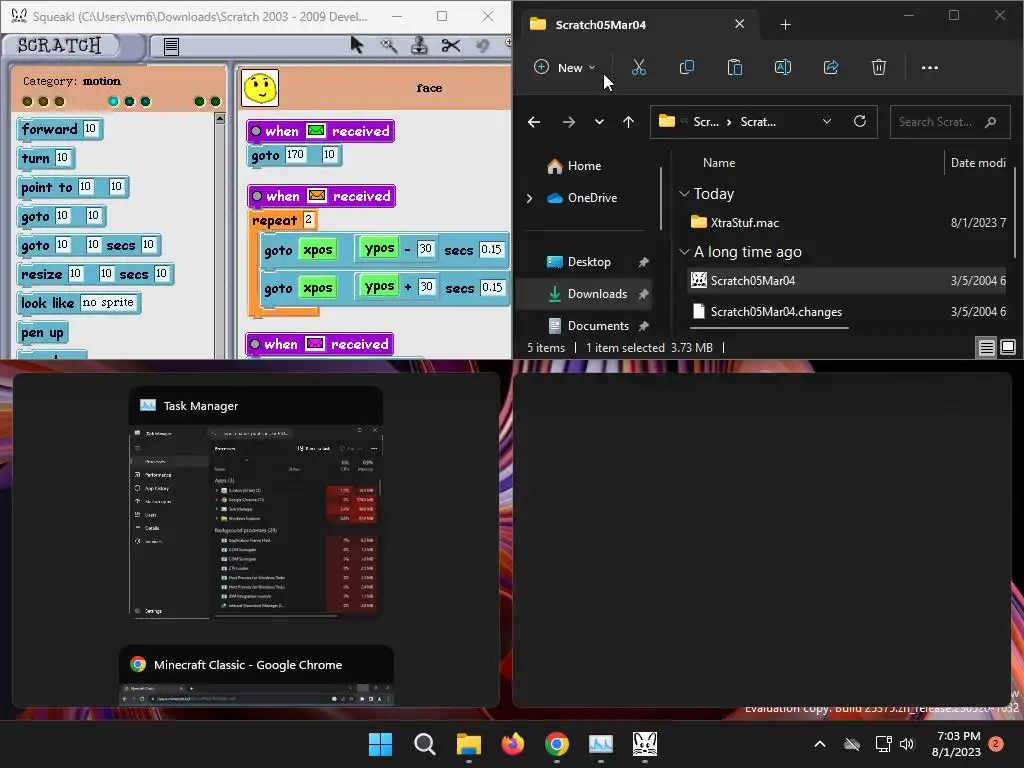
Task: Click the Copy icon in File Explorer
Action: point(686,67)
